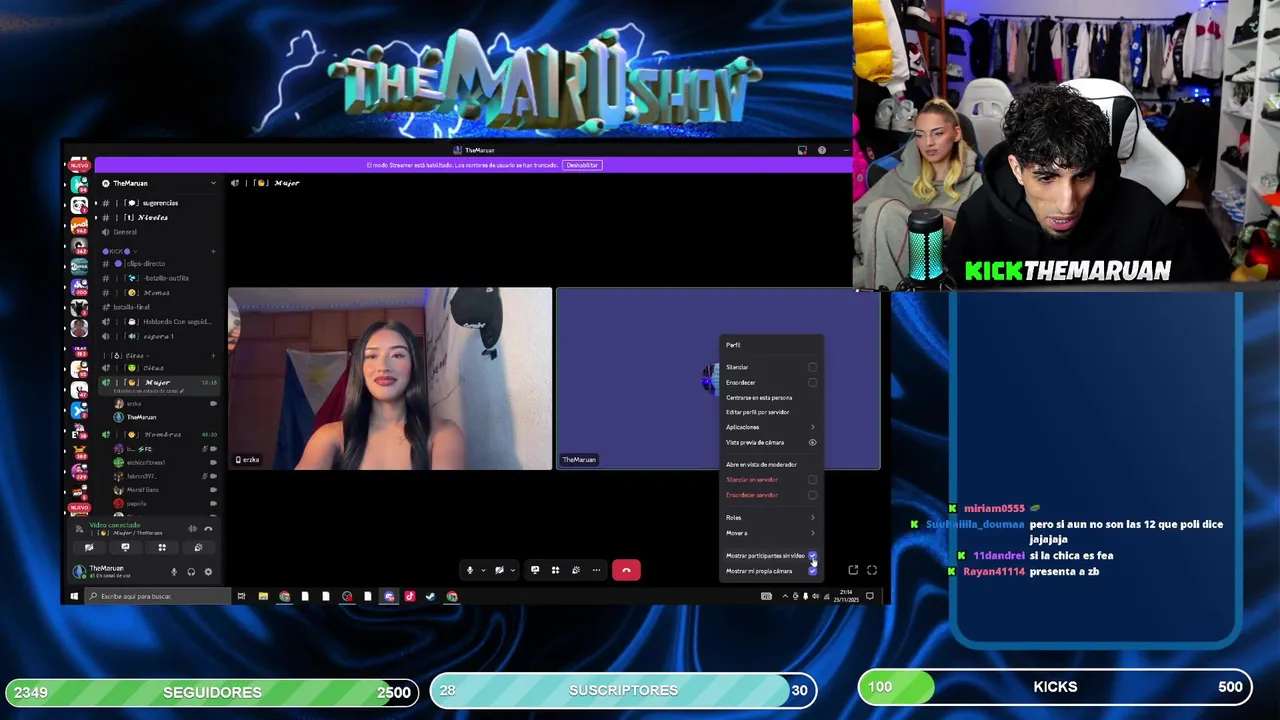The image size is (1280, 720).
Task: Toggle noise suppression in voice panel
Action: (x=192, y=529)
